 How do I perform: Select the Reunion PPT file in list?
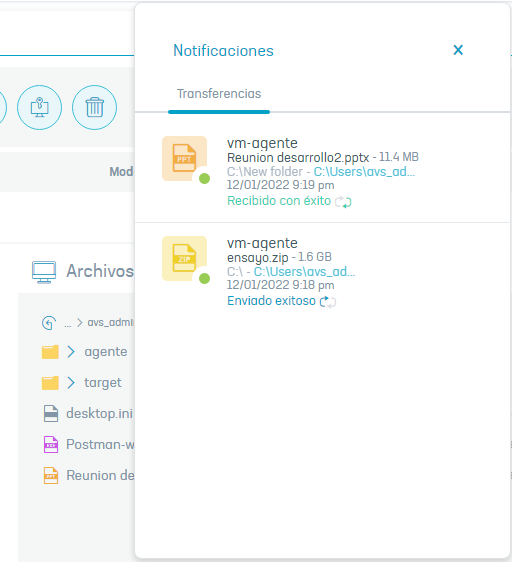click(88, 476)
